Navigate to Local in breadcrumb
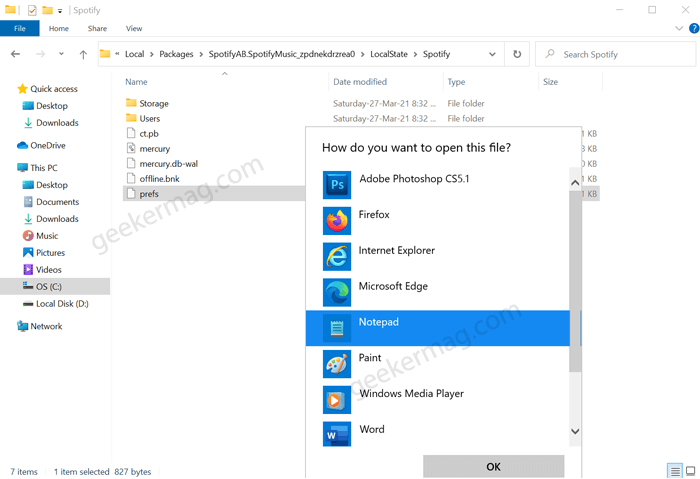Viewport: 700px width, 479px height. 134,54
